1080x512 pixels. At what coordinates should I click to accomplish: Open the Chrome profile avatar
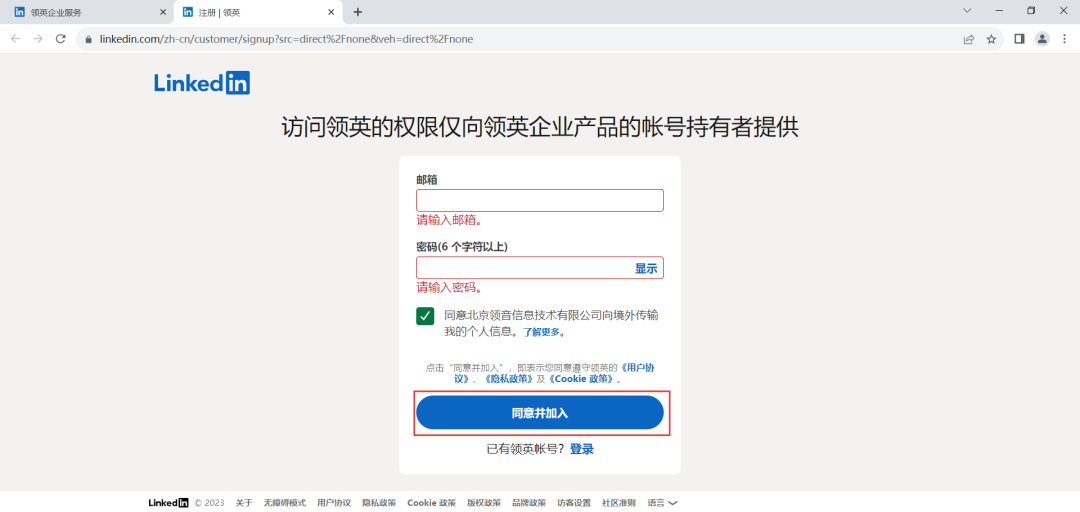click(x=1042, y=39)
